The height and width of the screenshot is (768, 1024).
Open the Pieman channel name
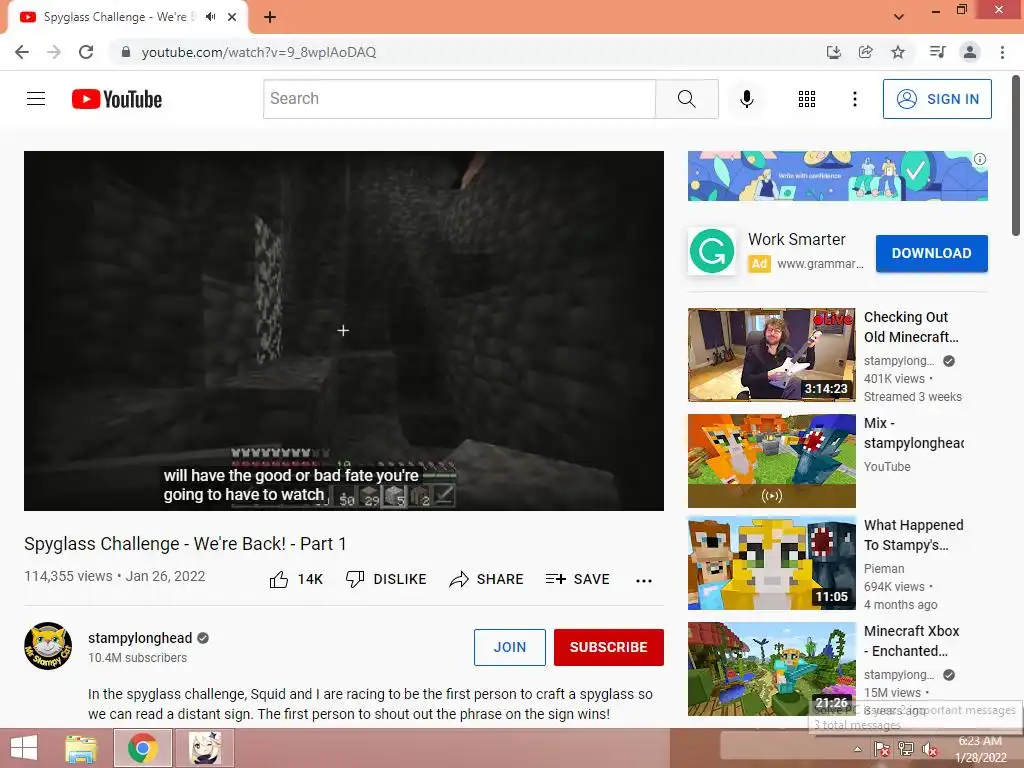coord(884,569)
